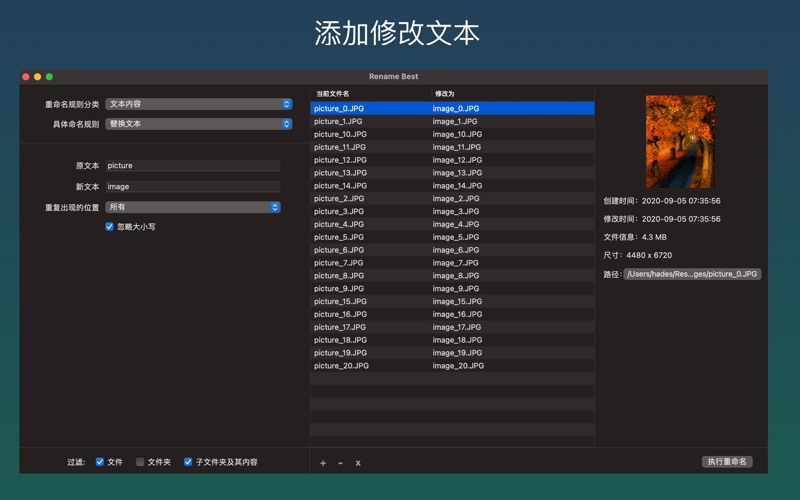Focus the 新文本 input field
This screenshot has height=500, width=800.
tap(192, 187)
